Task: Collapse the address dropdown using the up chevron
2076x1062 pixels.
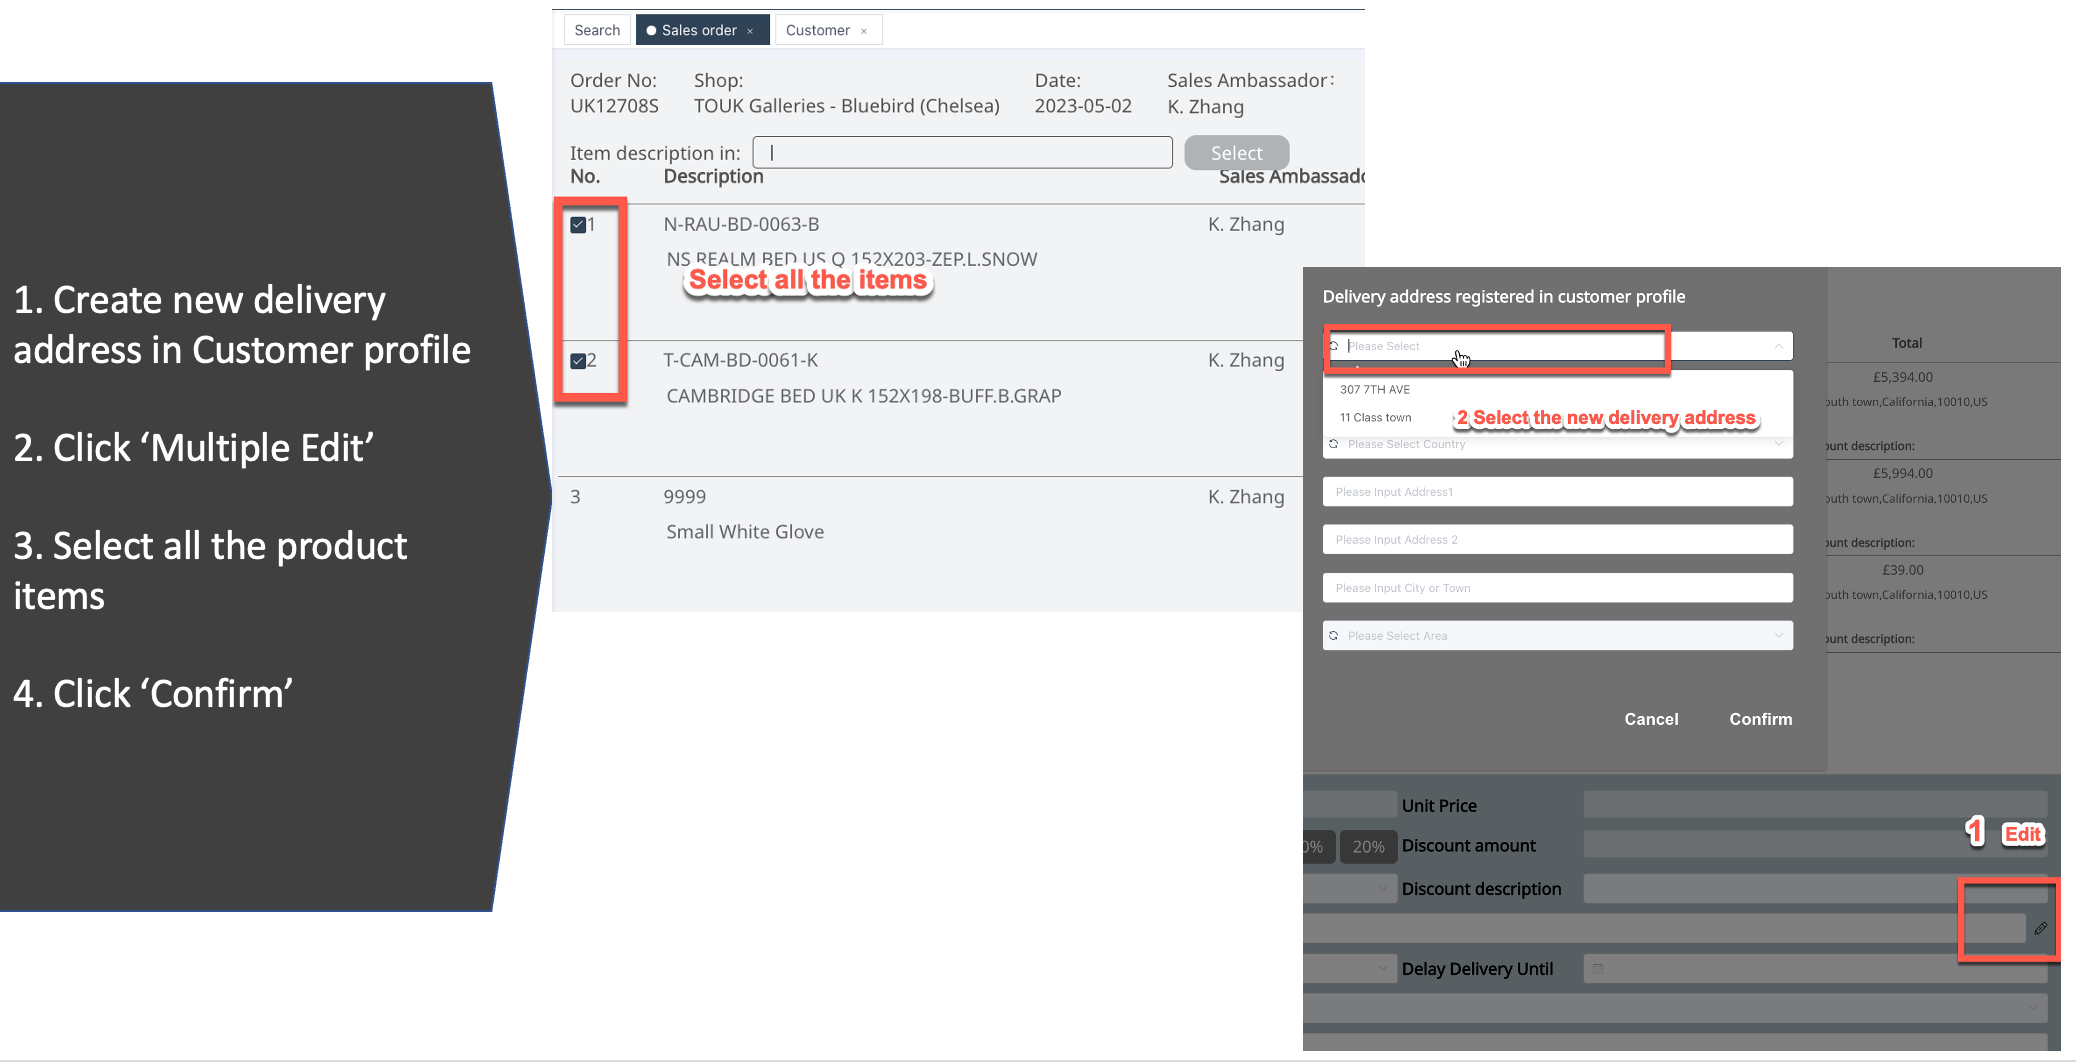Action: (x=1778, y=346)
